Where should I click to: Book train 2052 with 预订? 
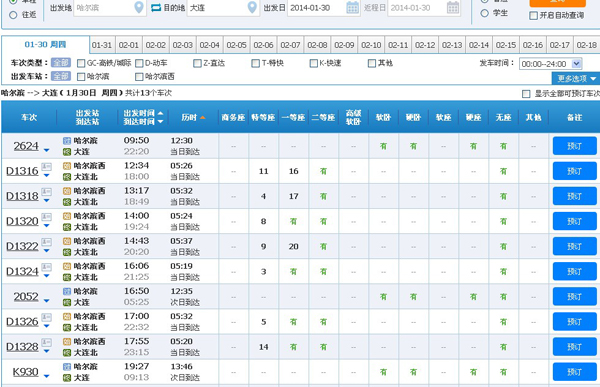(x=574, y=296)
